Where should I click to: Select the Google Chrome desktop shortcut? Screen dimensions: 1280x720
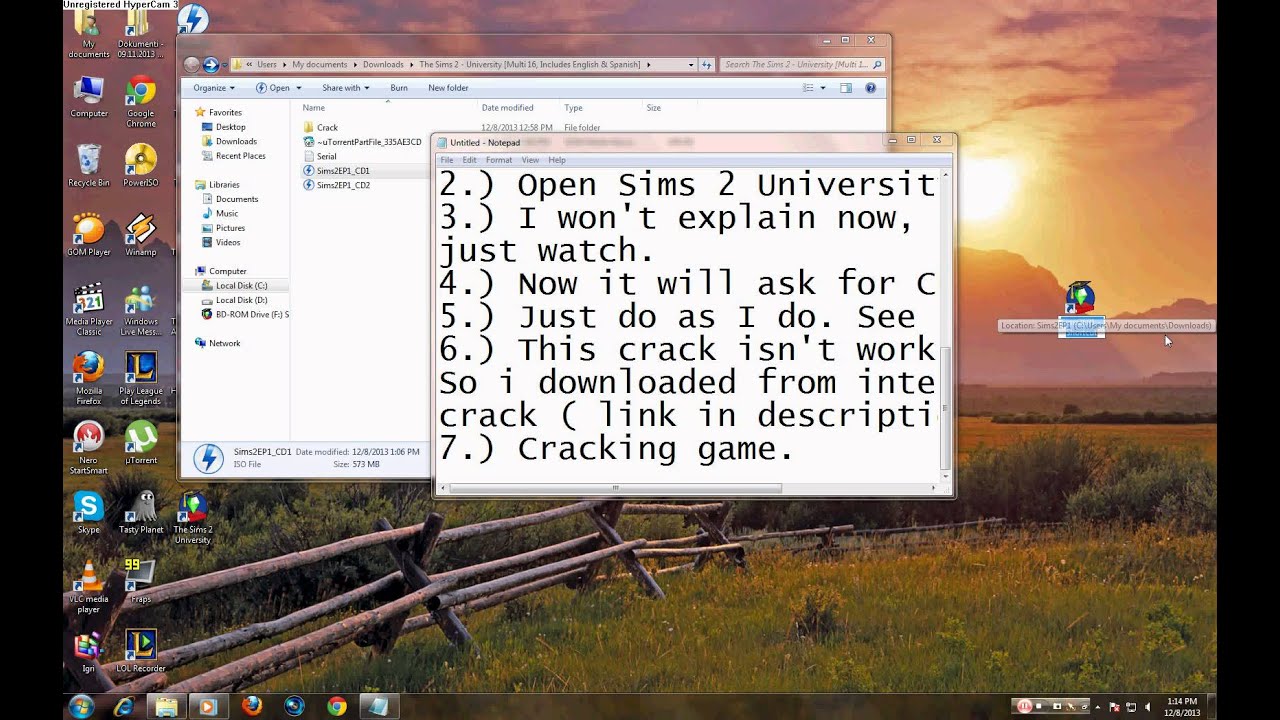coord(141,102)
